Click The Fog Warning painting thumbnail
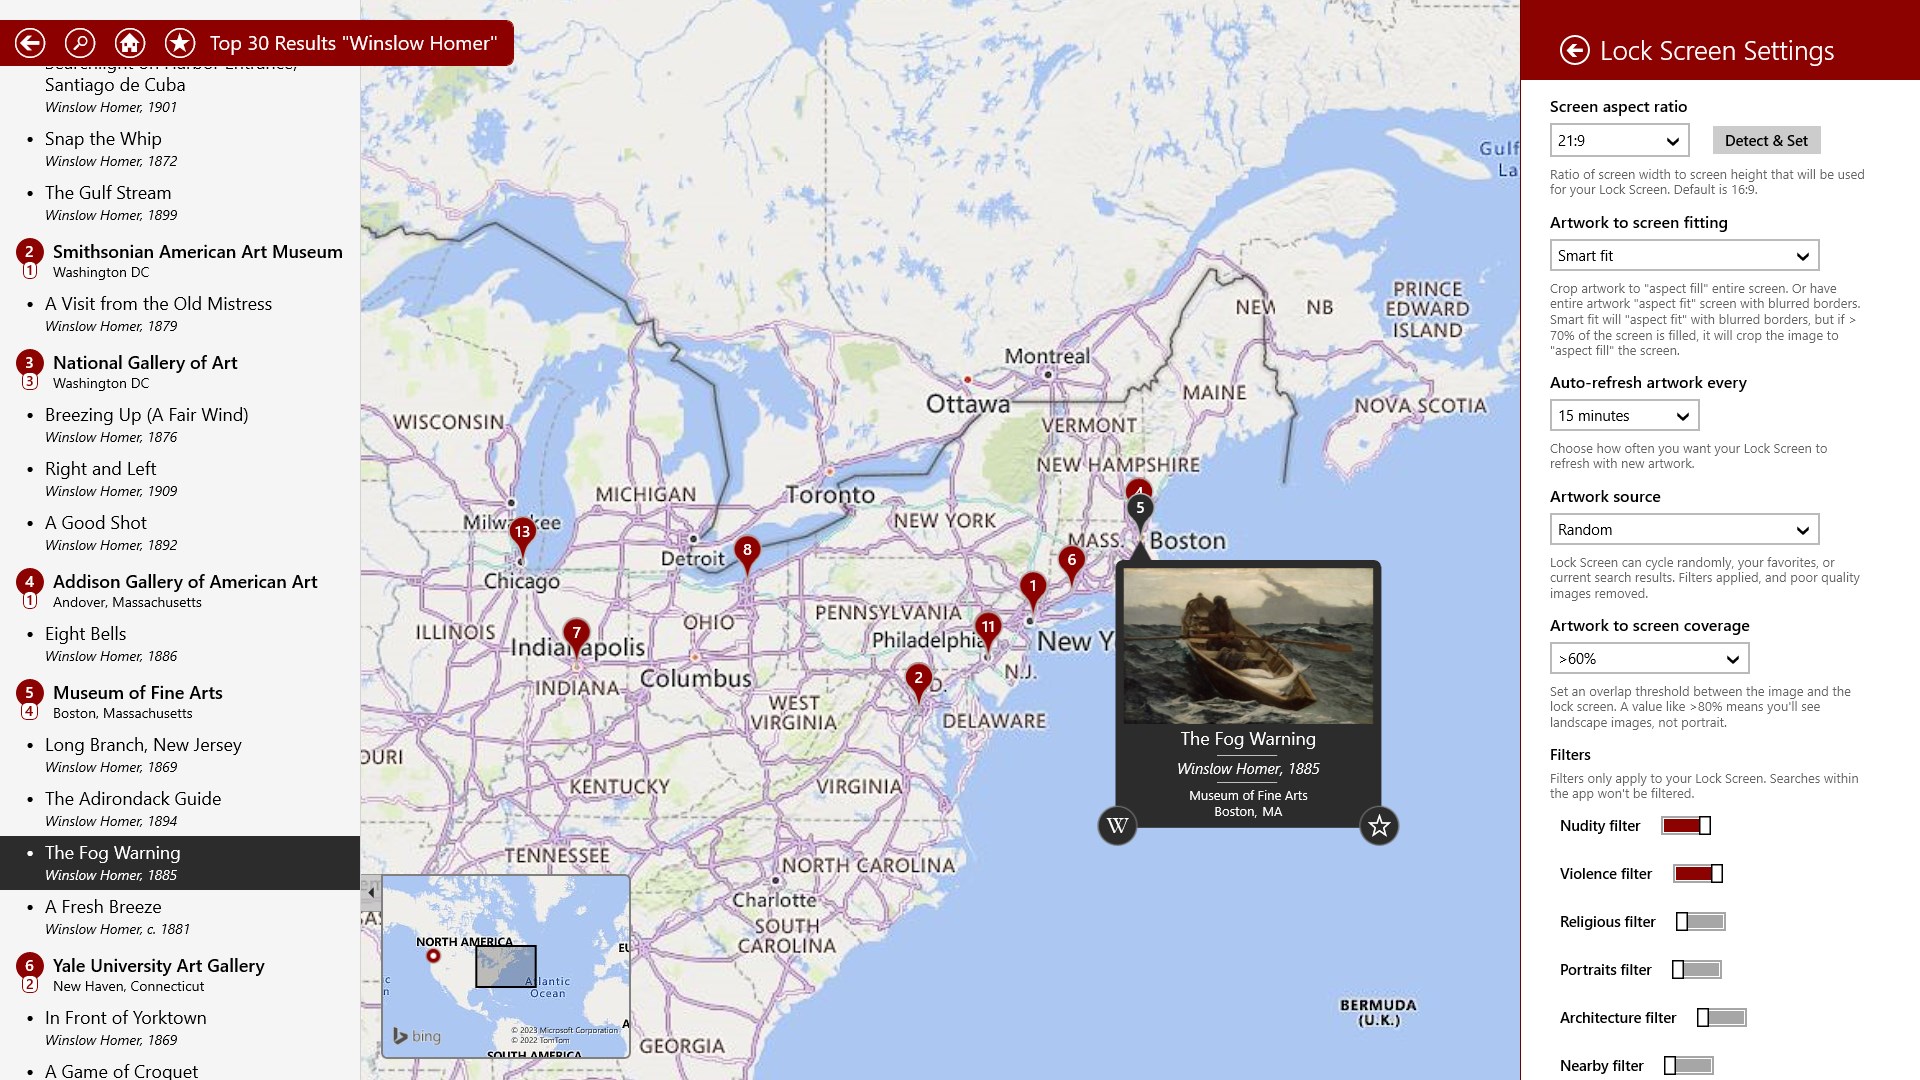 coord(1248,645)
